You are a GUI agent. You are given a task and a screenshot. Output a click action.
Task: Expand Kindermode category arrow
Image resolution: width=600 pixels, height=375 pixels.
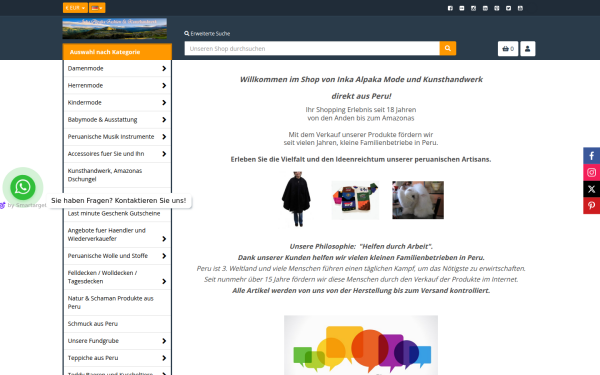pos(164,103)
